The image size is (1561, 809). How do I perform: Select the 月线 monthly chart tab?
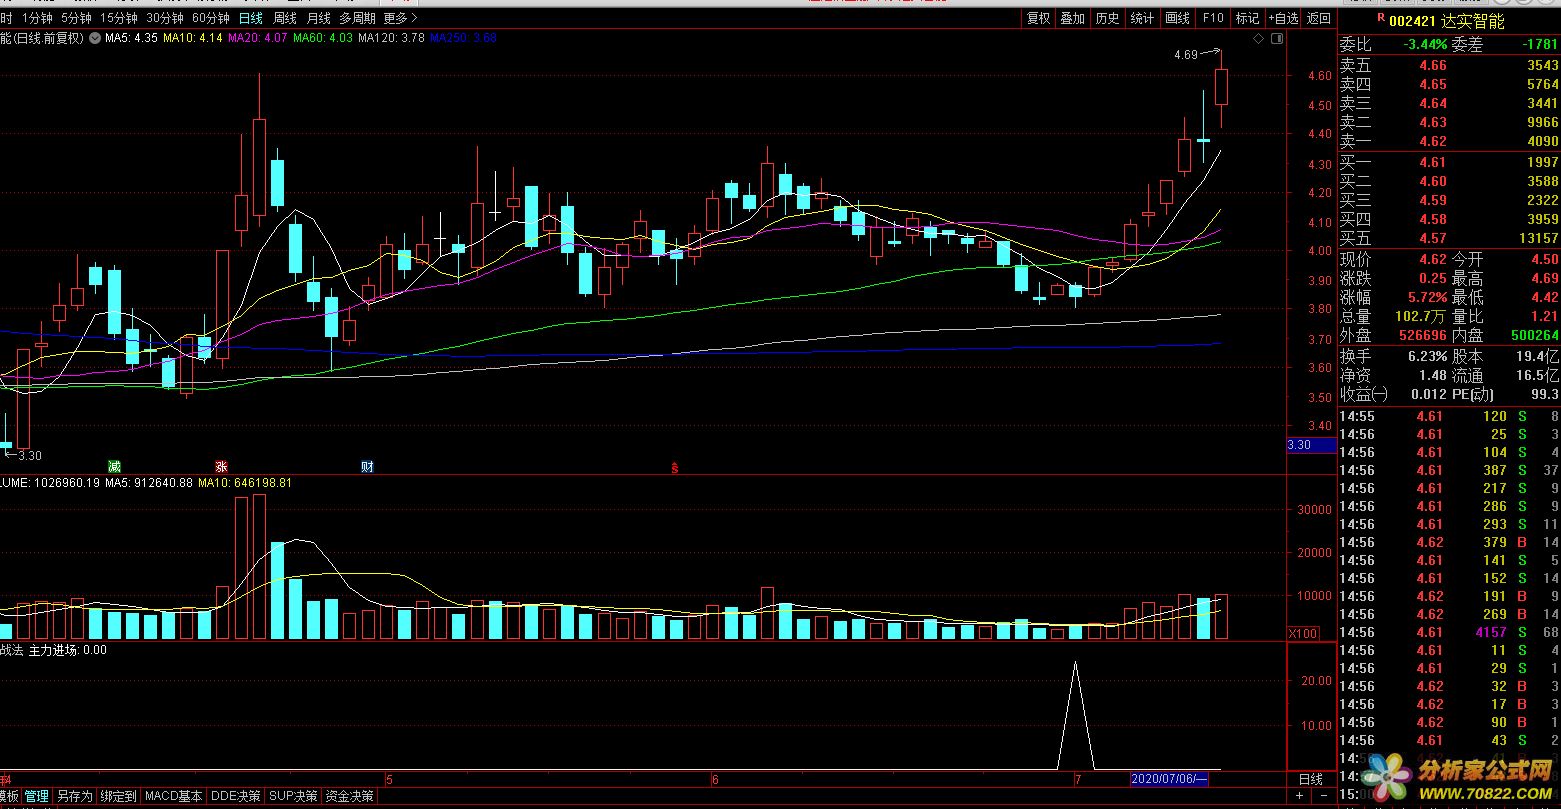click(318, 18)
